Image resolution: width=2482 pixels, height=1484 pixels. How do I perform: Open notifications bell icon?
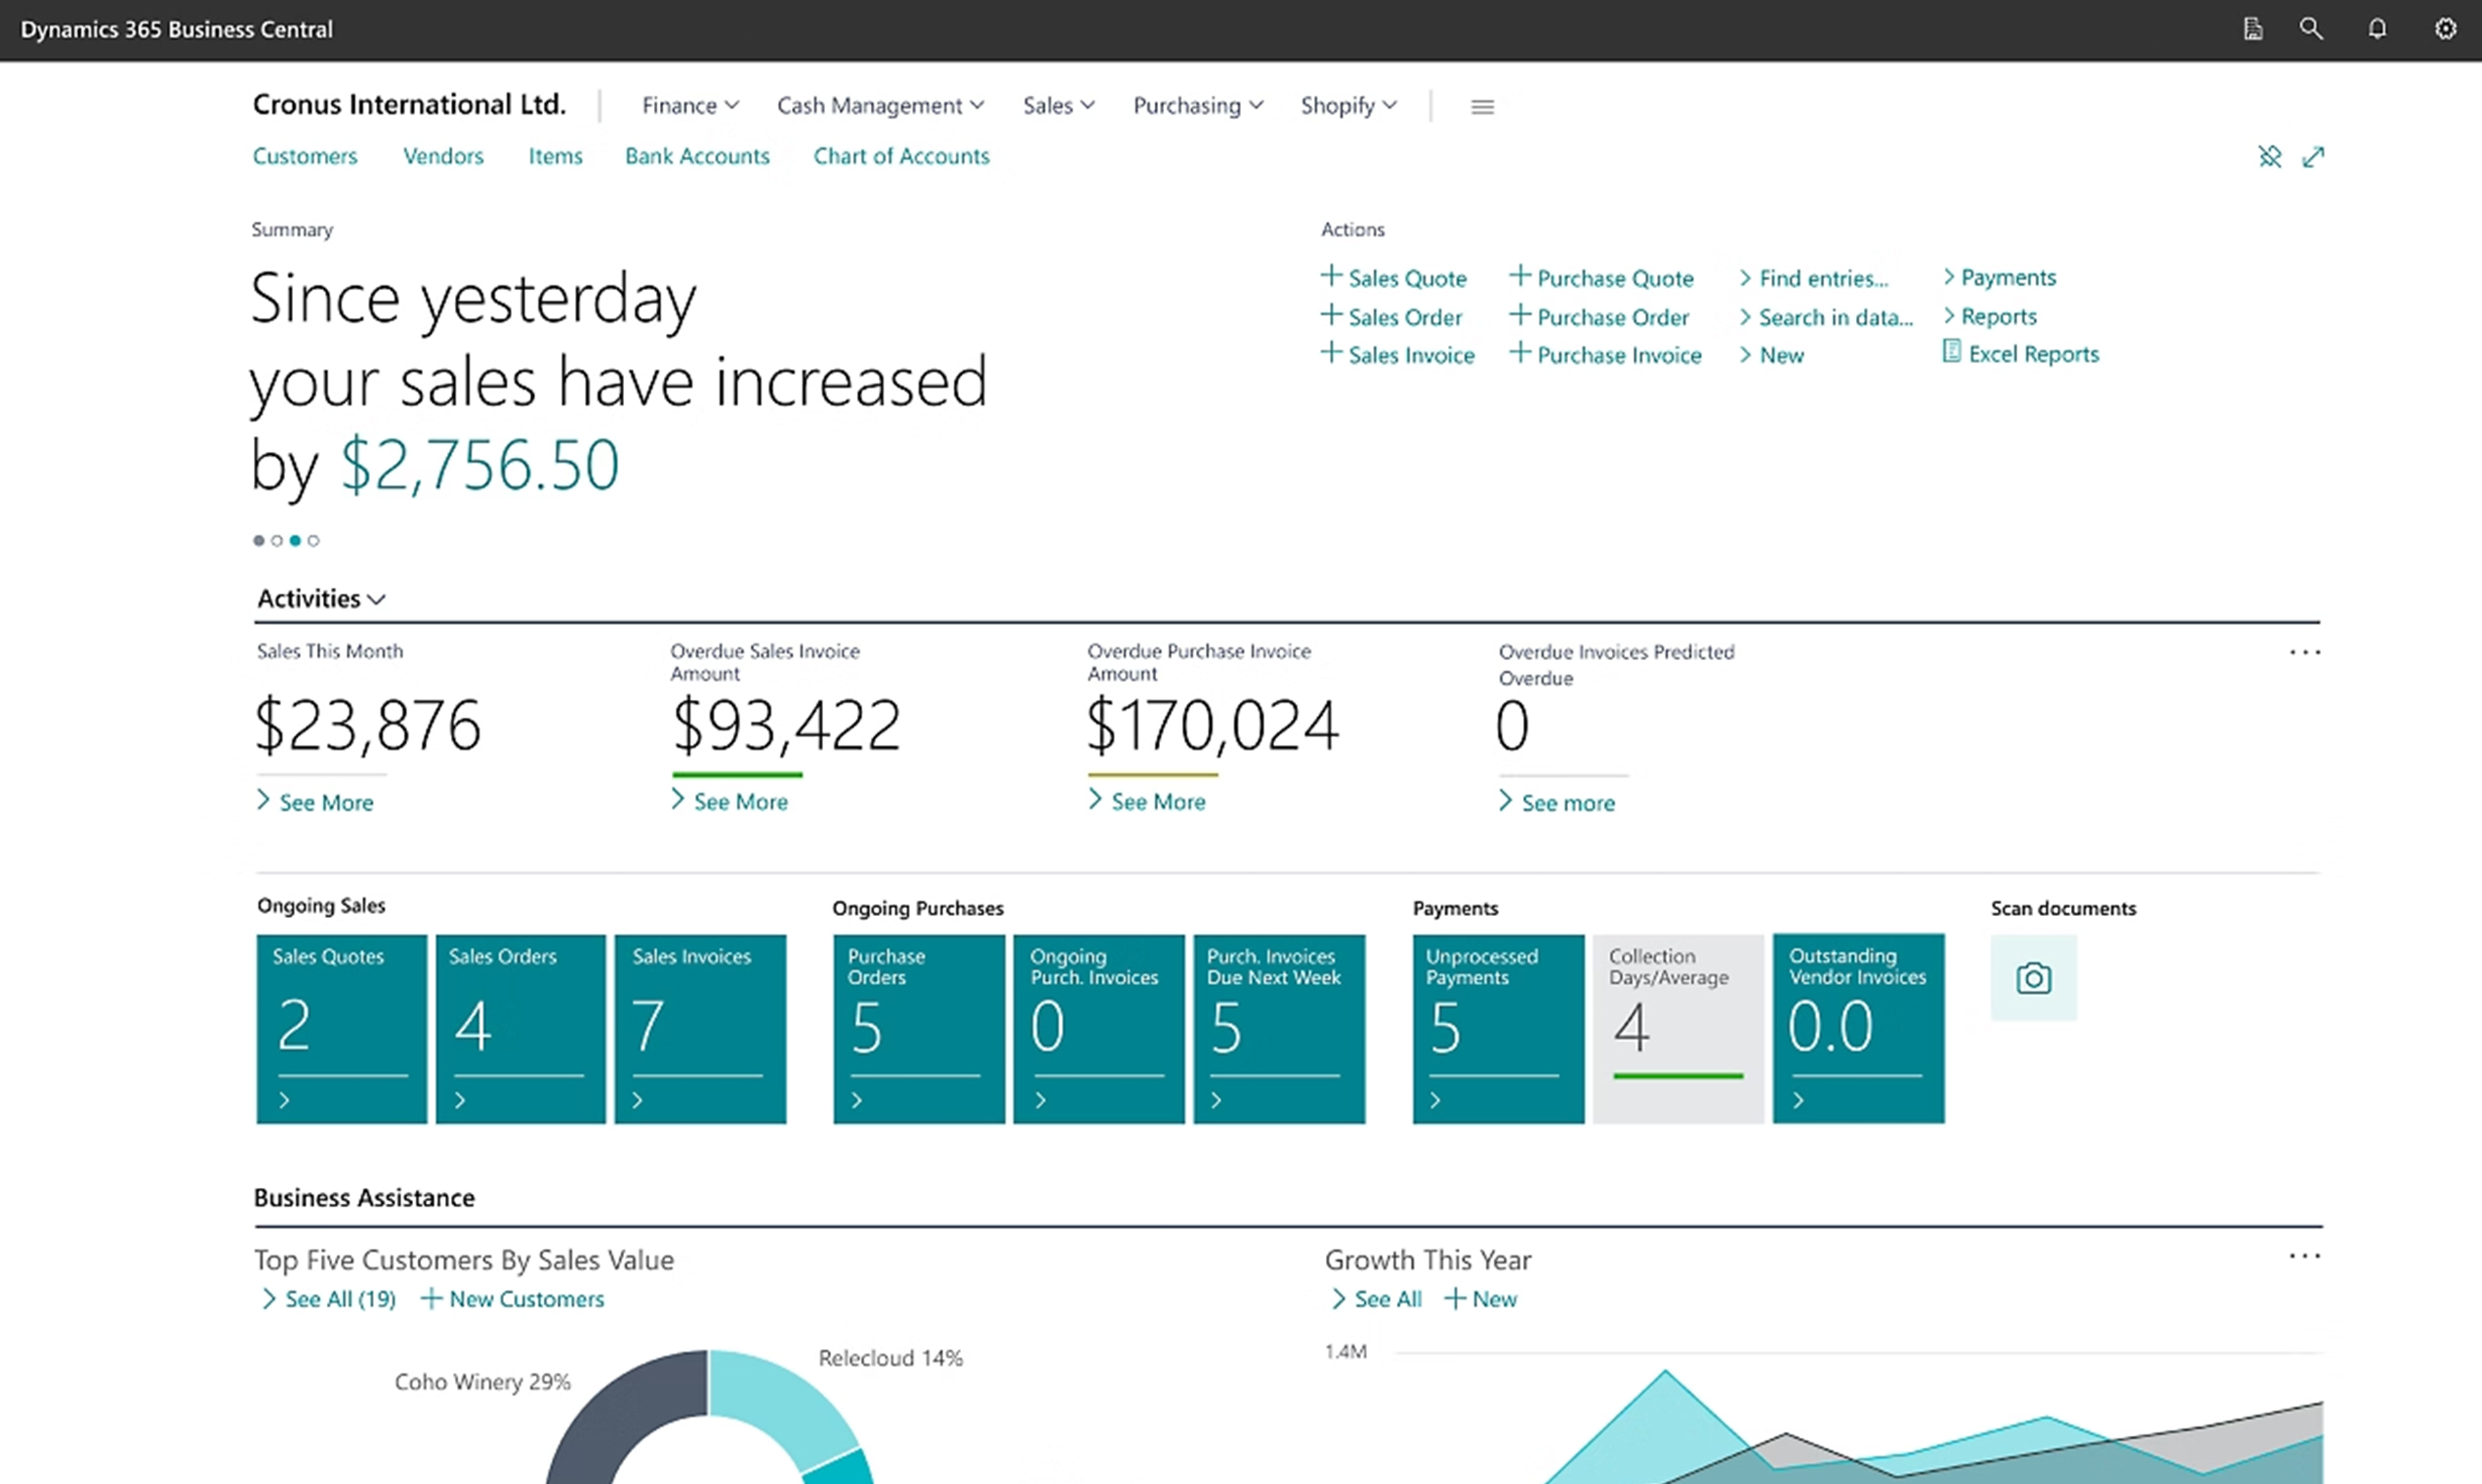2377,29
